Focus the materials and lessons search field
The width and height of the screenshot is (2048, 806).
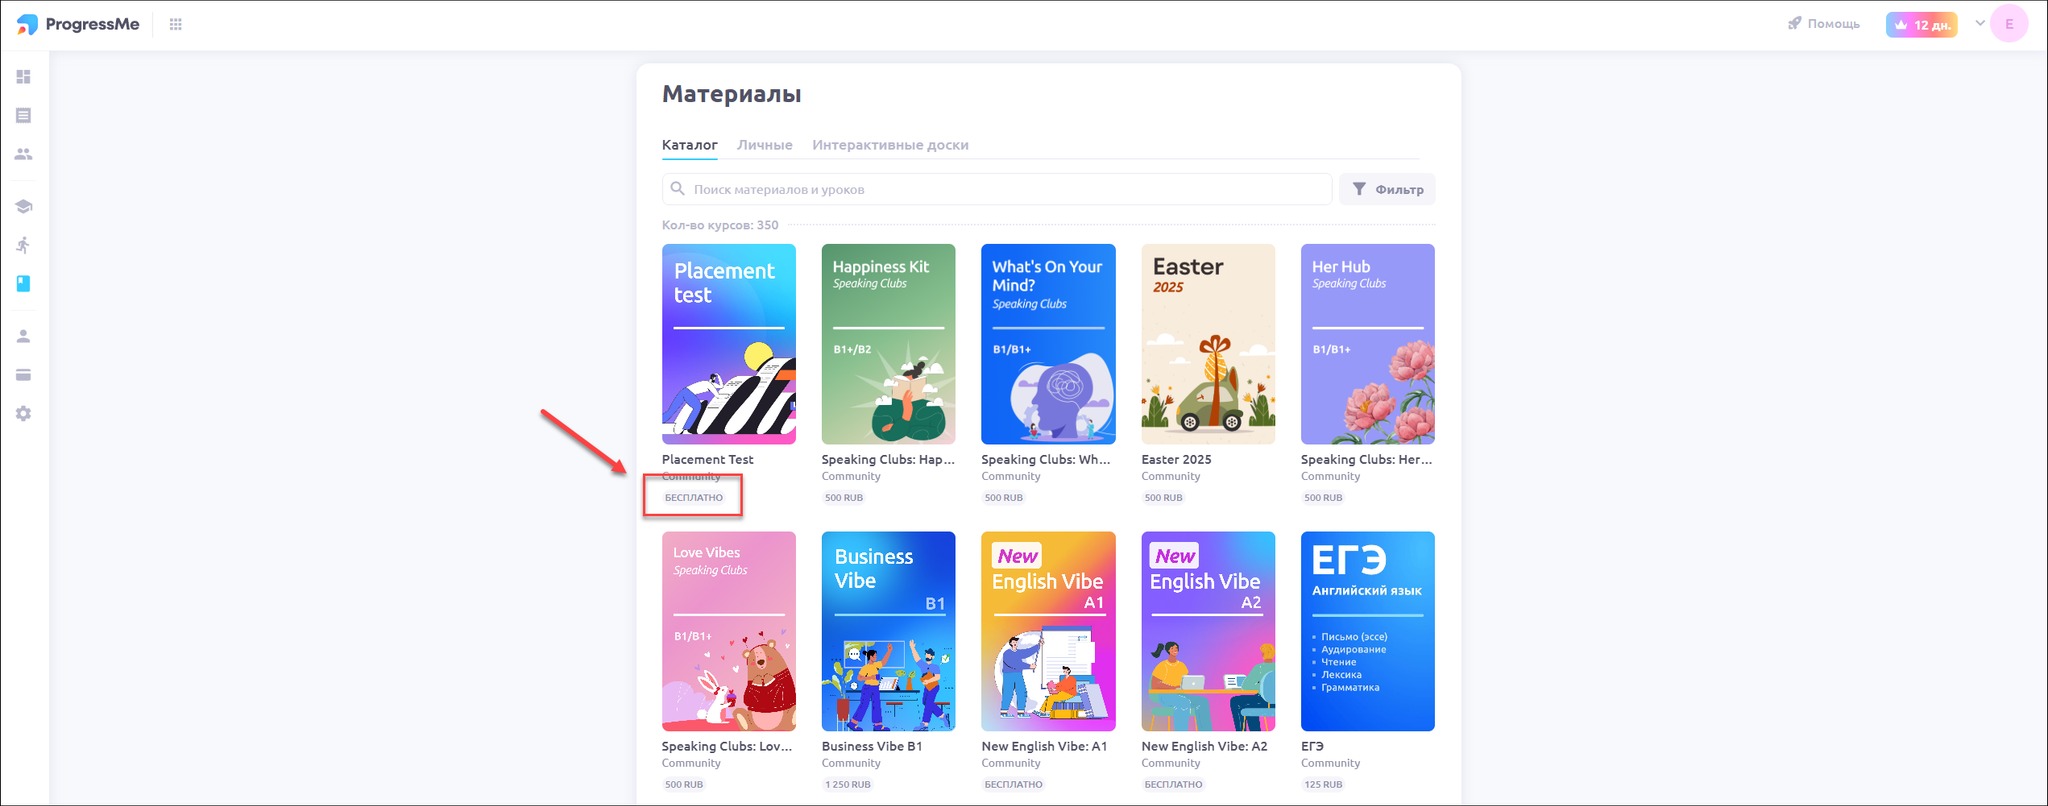tap(997, 189)
